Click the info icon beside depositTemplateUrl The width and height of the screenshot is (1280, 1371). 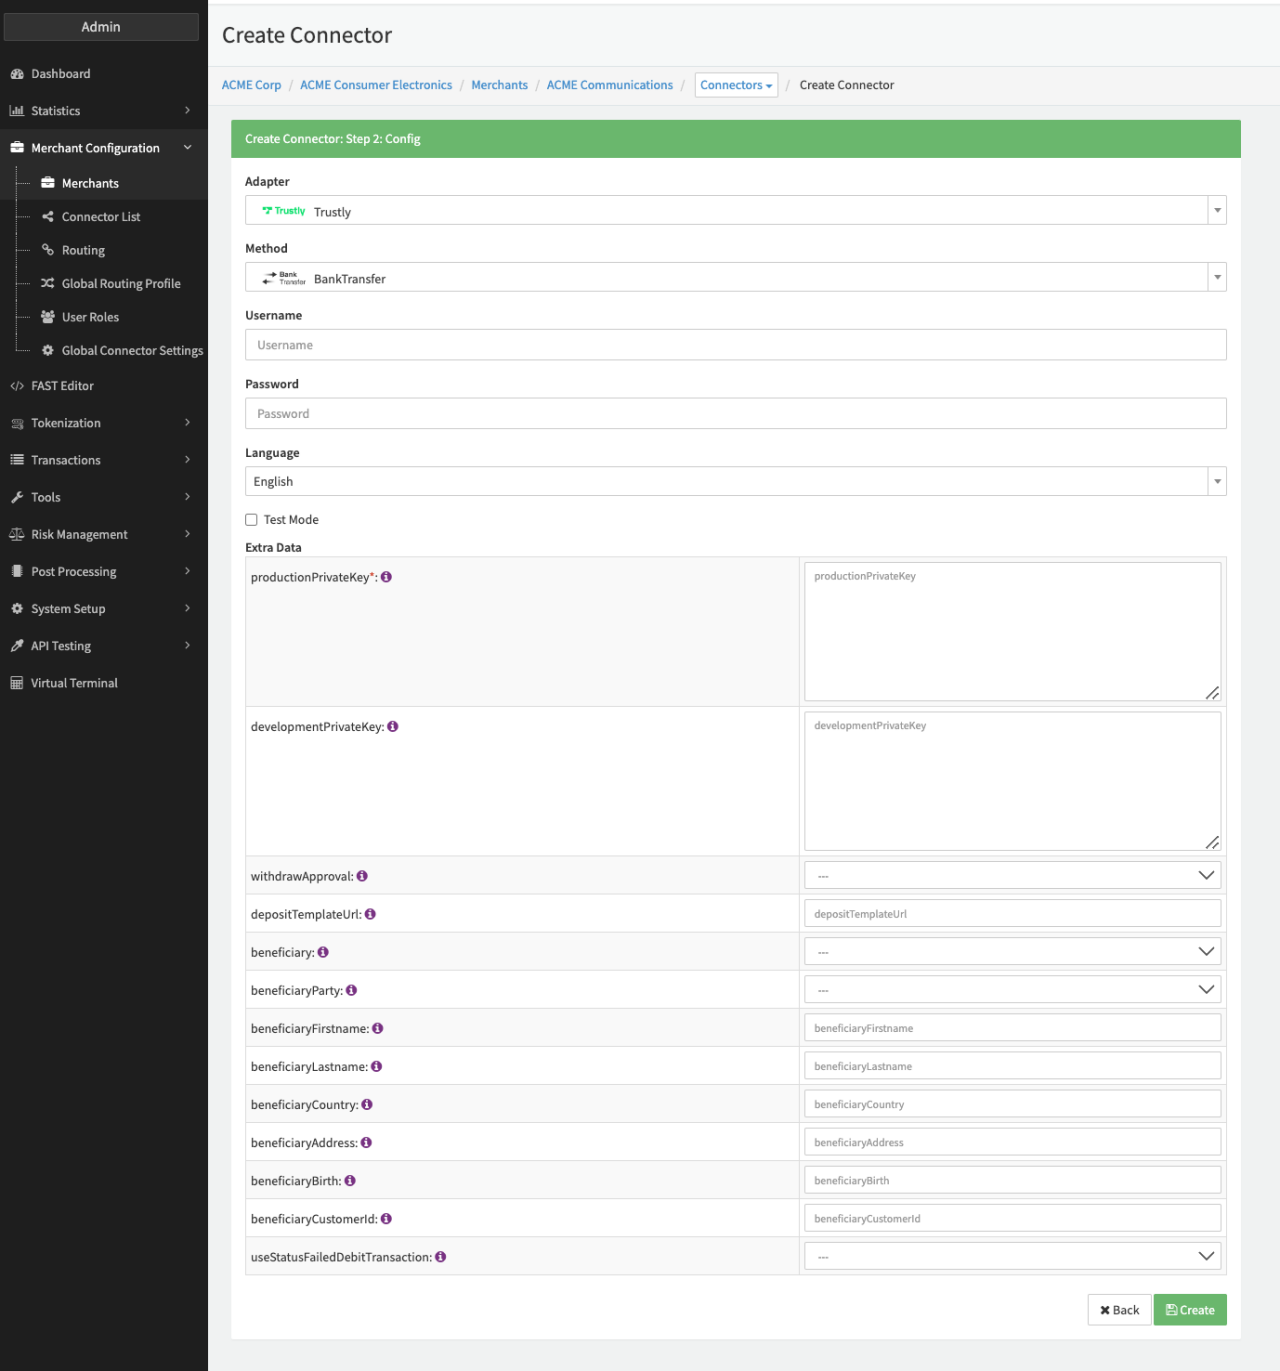370,914
